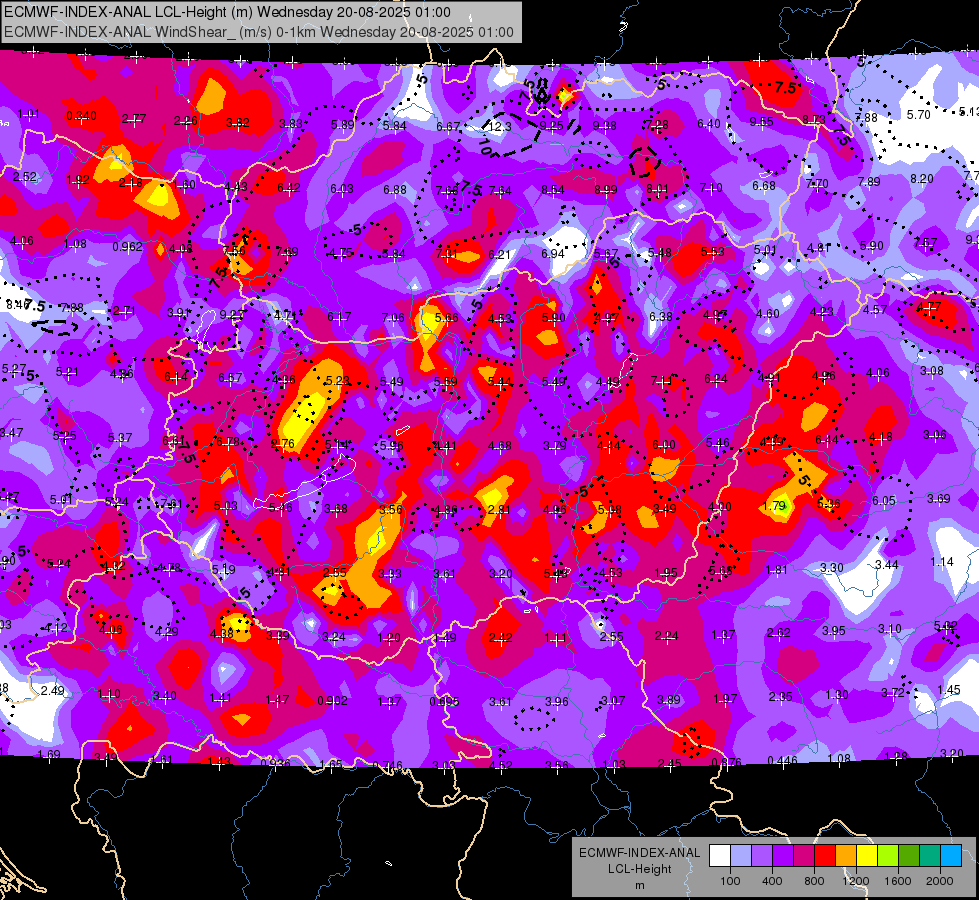Image resolution: width=979 pixels, height=900 pixels.
Task: Click the wind shear value 2.77
Action: coord(134,119)
